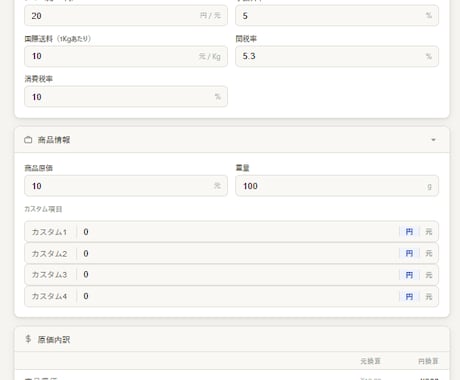460x380 pixels.
Task: Focus the 円/元 rate field showing 20
Action: point(126,16)
